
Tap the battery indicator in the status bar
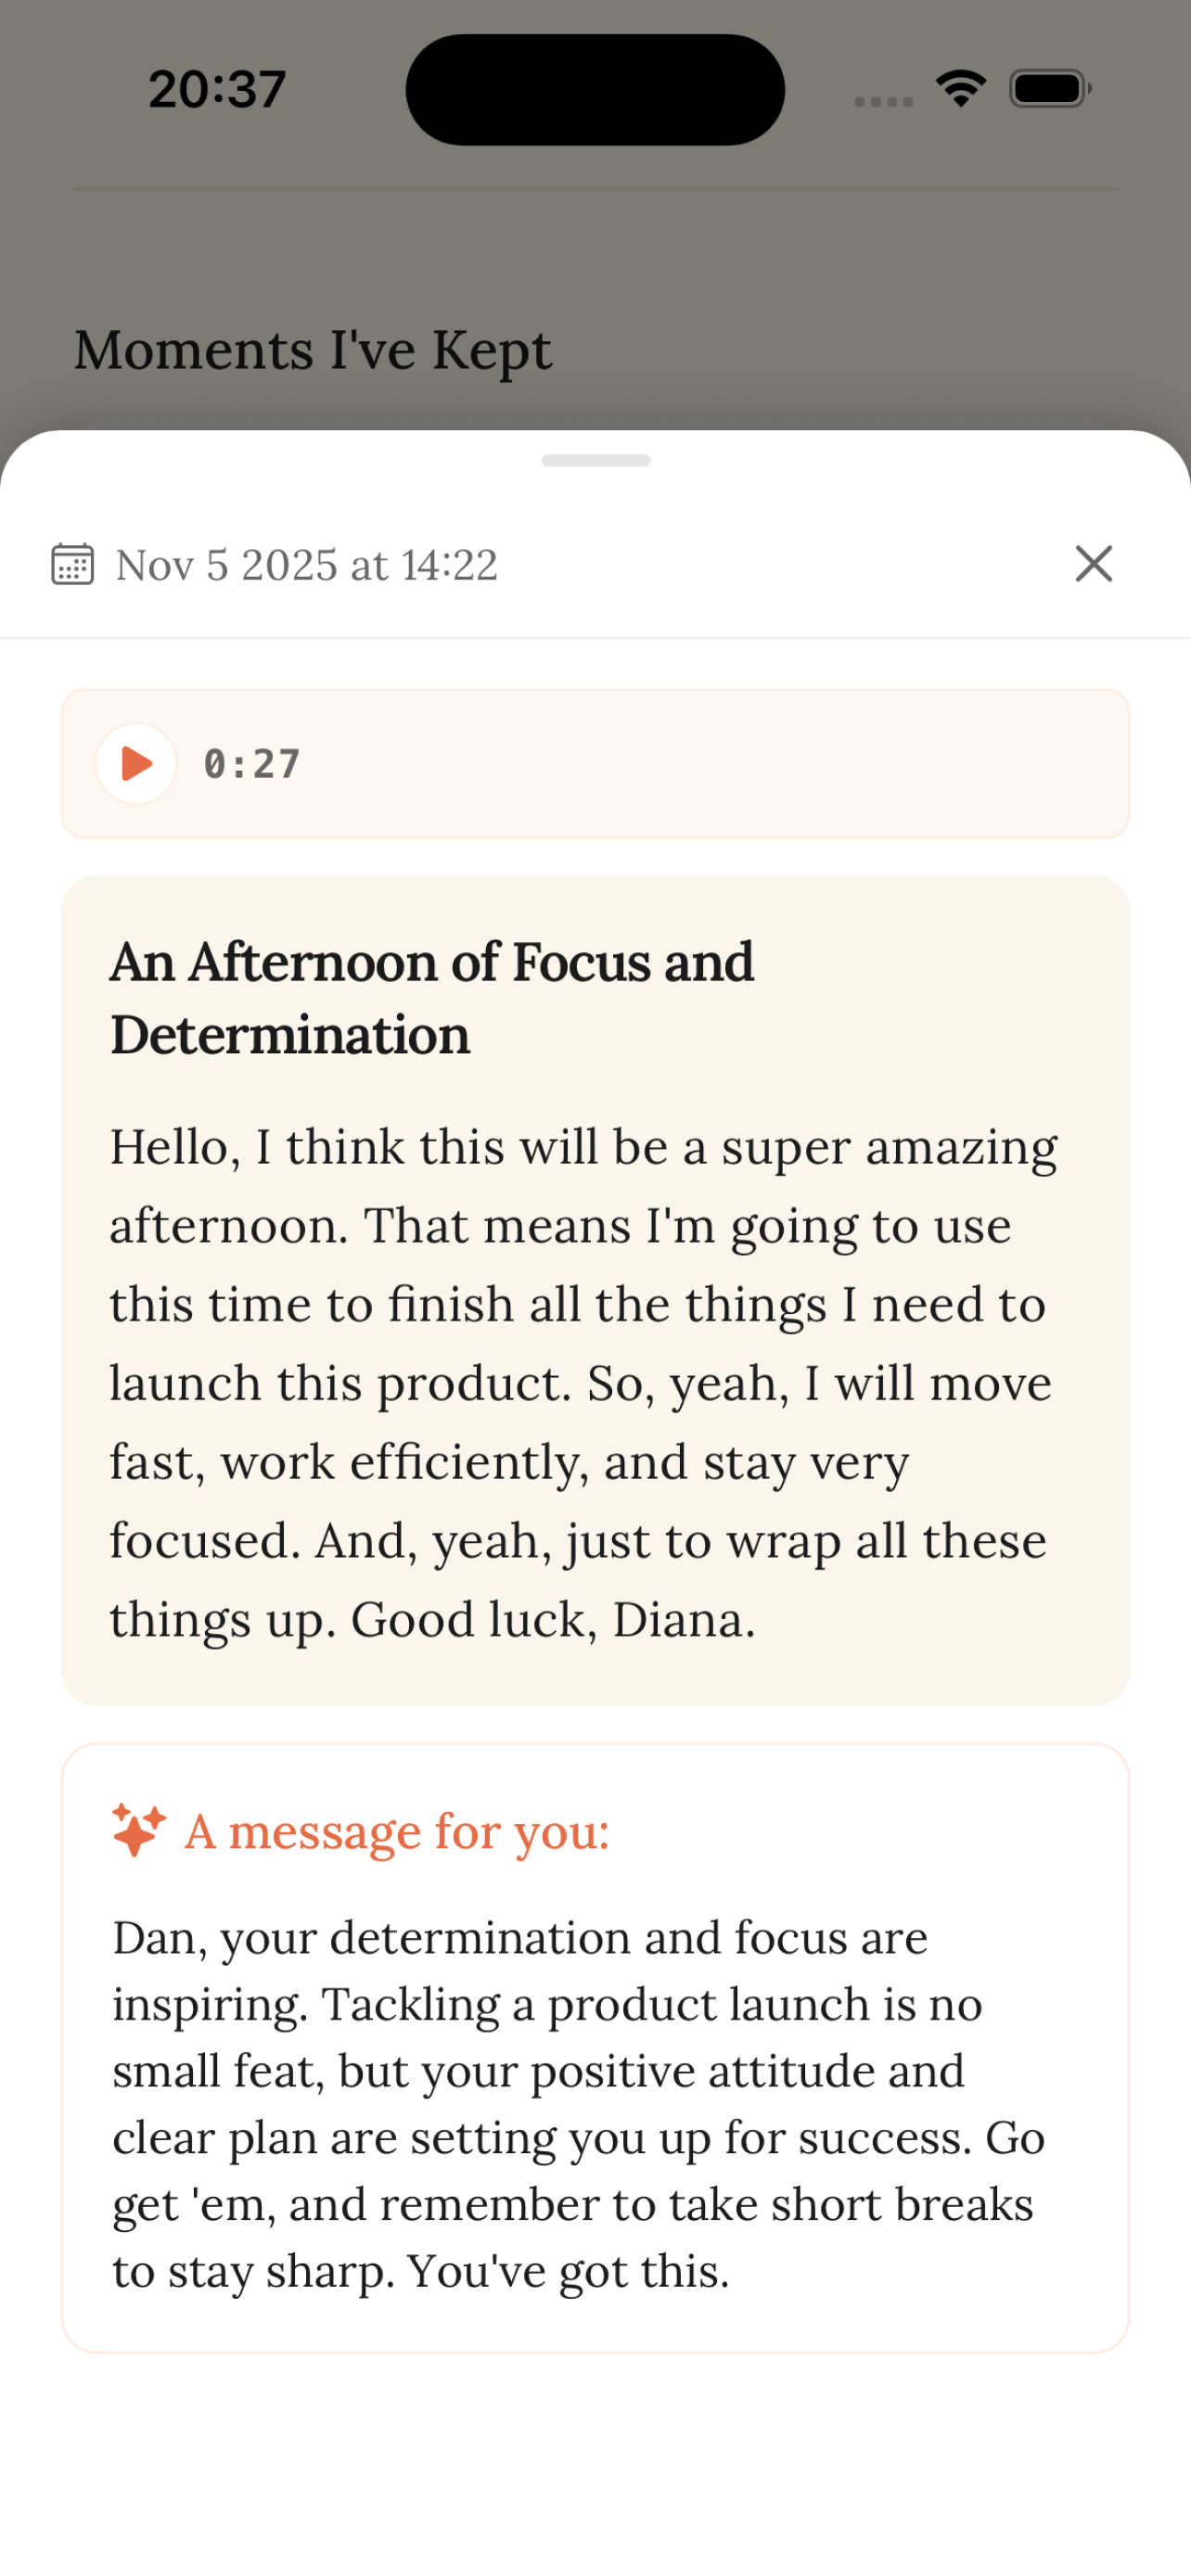click(1047, 88)
